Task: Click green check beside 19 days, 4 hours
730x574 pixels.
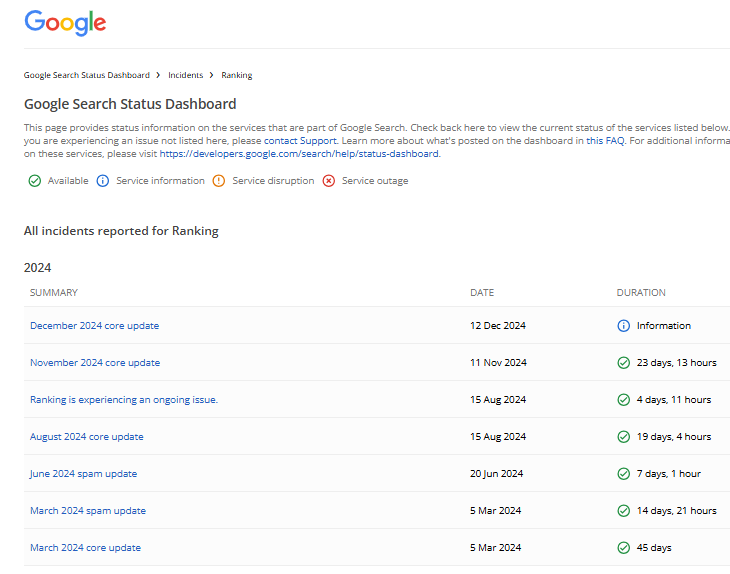Action: (623, 437)
